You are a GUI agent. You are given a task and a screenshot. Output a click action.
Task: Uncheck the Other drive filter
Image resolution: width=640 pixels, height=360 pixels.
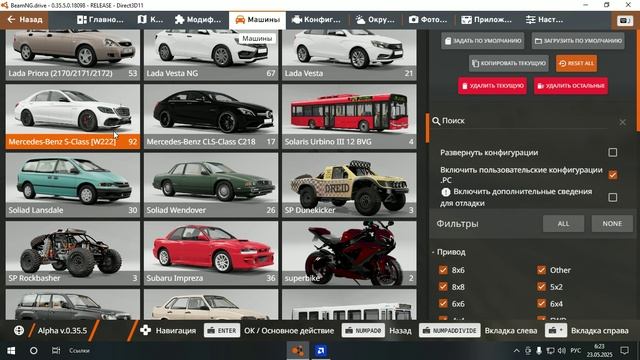click(x=541, y=270)
